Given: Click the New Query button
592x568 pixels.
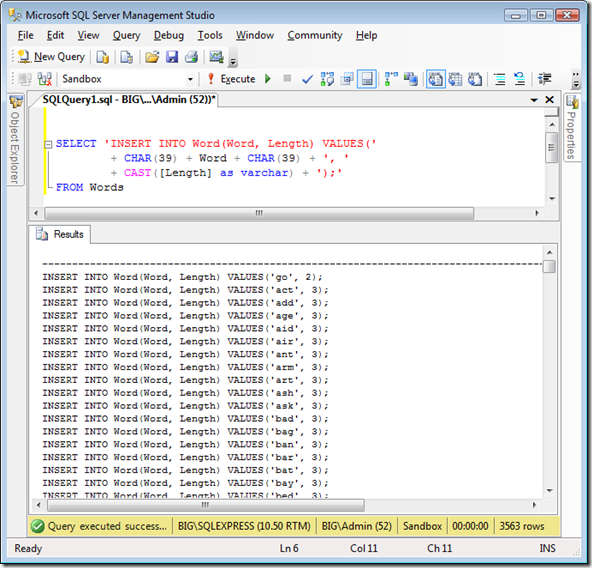Looking at the screenshot, I should (51, 57).
